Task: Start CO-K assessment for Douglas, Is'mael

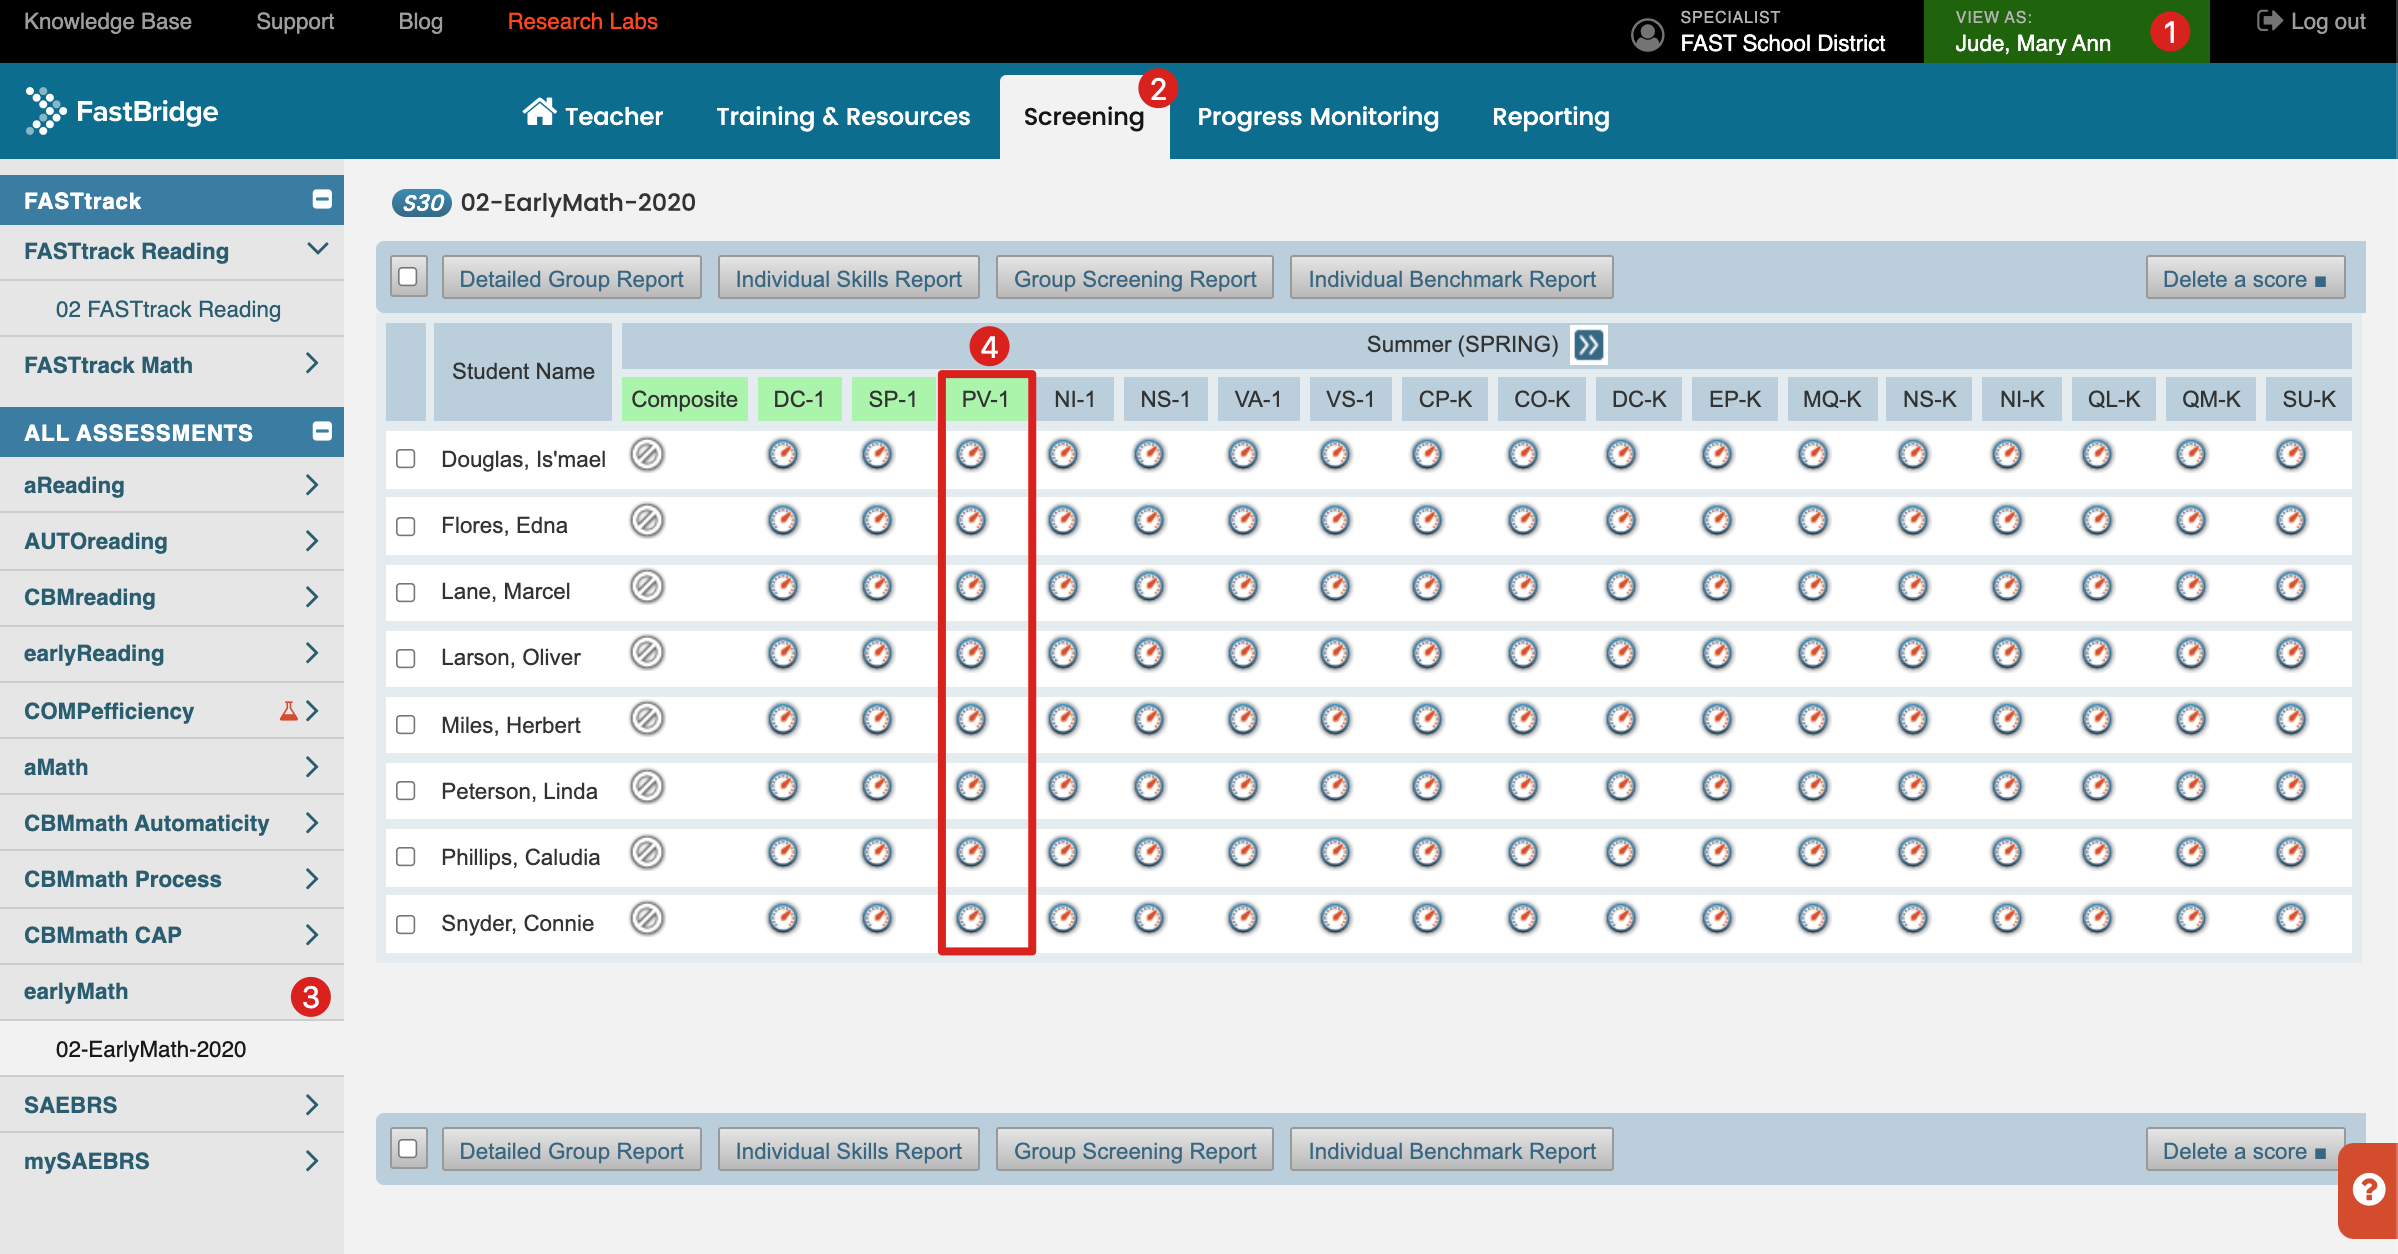Action: coord(1523,455)
